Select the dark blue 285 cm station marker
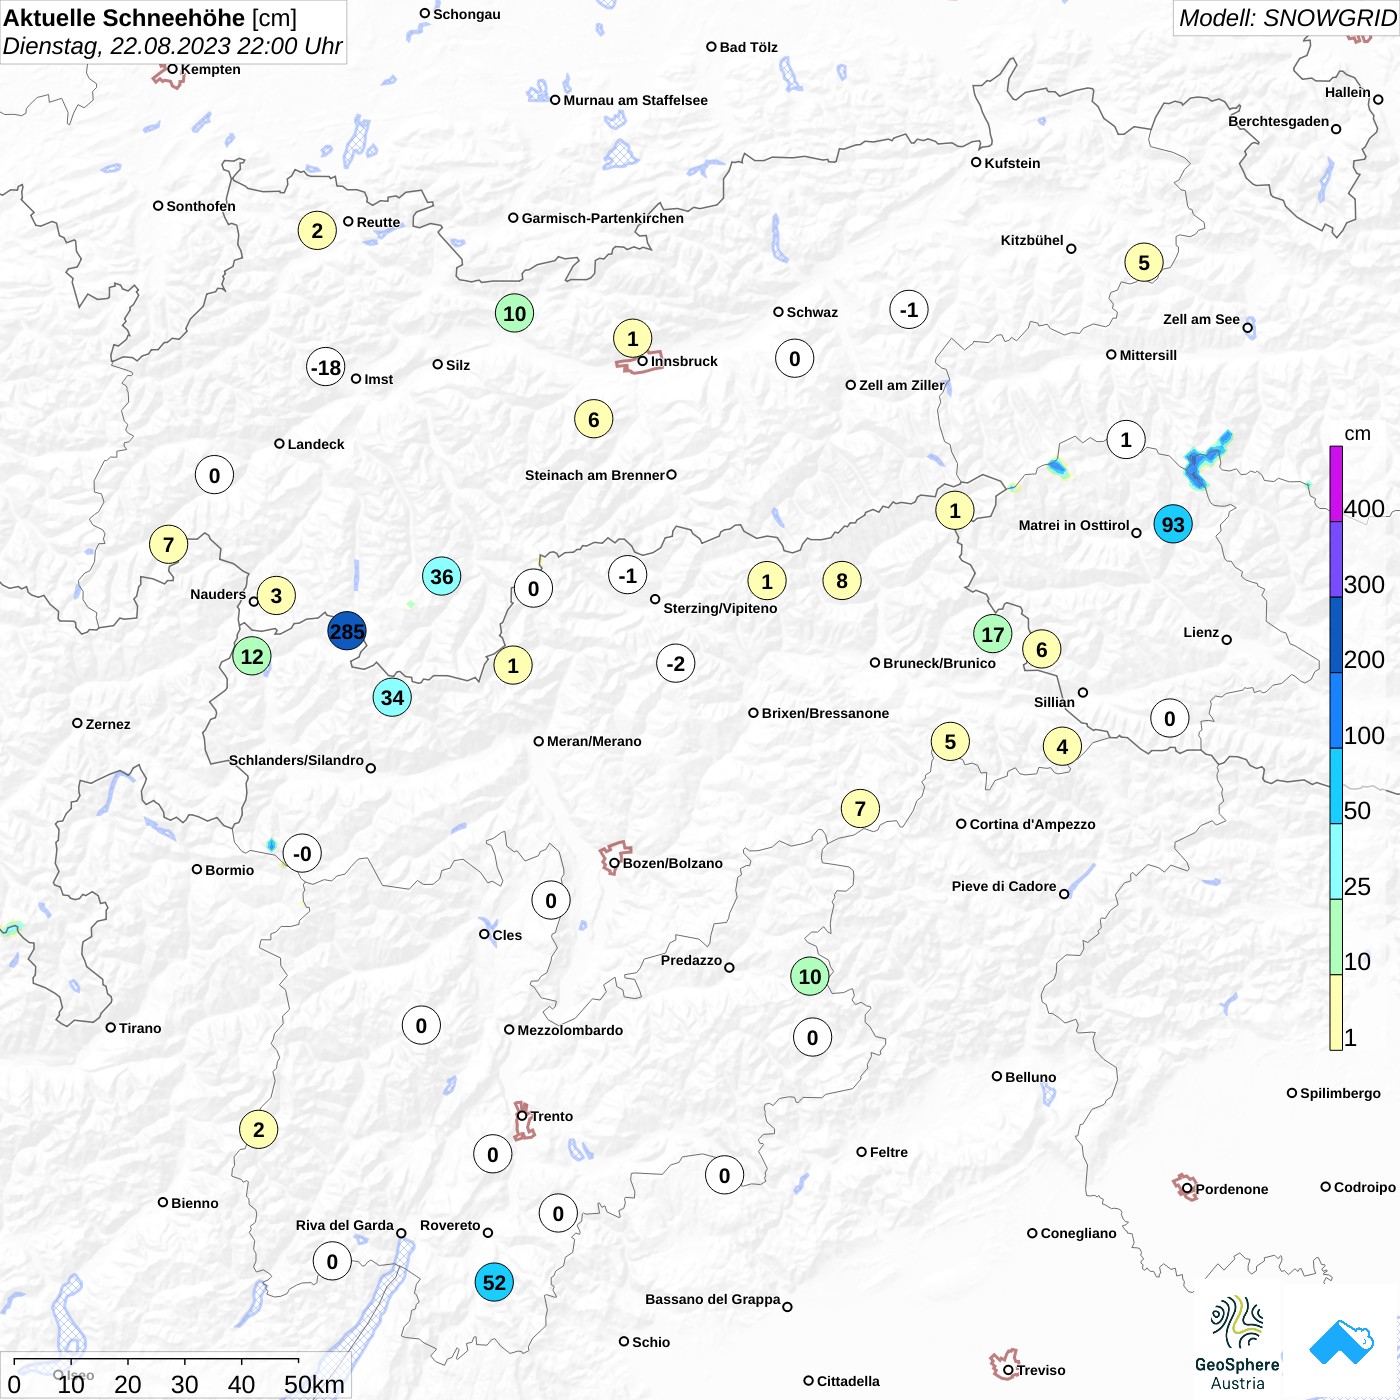The width and height of the screenshot is (1400, 1400). 347,631
